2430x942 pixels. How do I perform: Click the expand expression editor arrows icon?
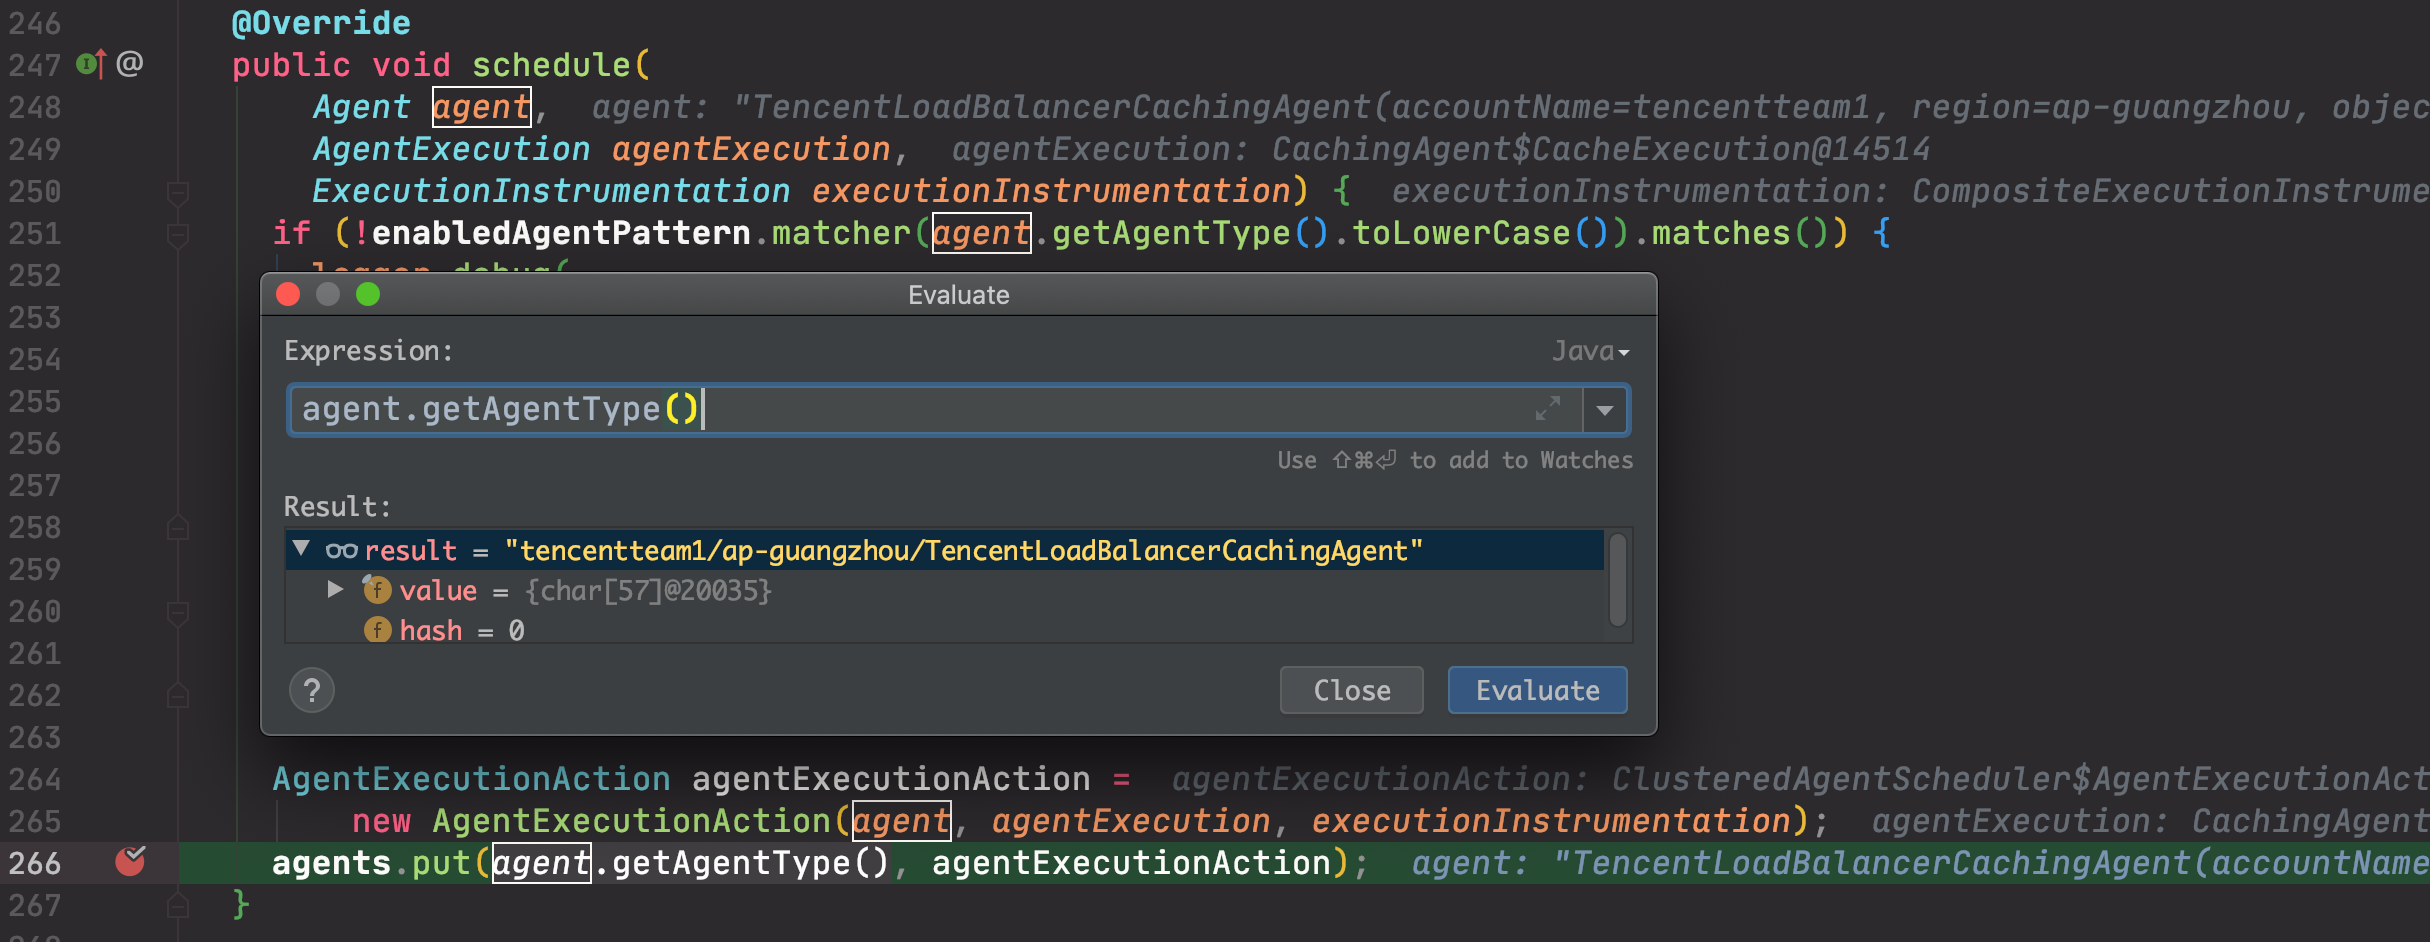(1547, 409)
